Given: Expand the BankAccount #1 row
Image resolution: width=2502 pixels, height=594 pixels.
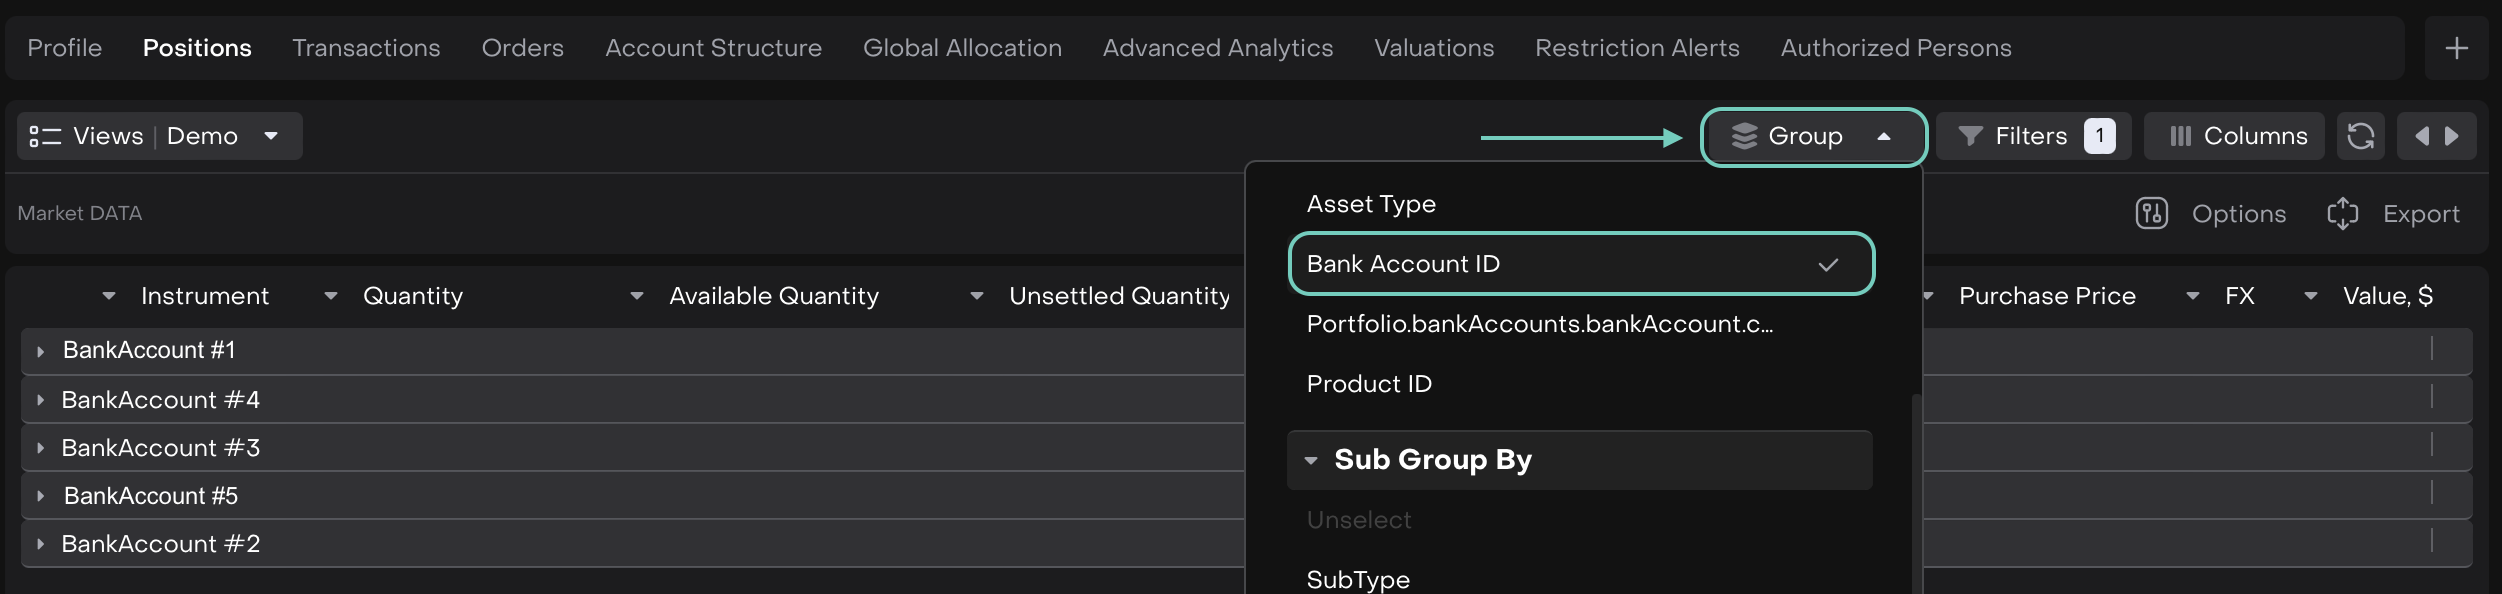Looking at the screenshot, I should coord(40,351).
